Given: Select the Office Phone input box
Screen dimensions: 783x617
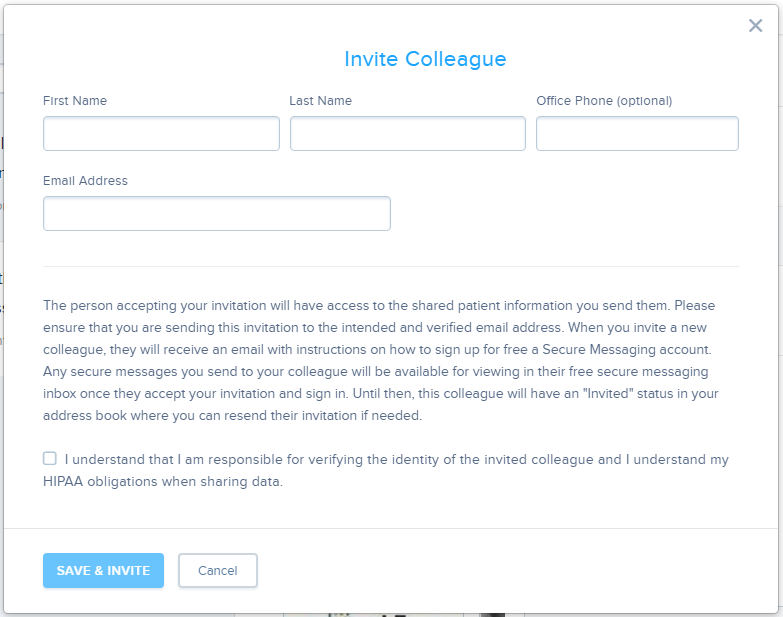Looking at the screenshot, I should (637, 133).
